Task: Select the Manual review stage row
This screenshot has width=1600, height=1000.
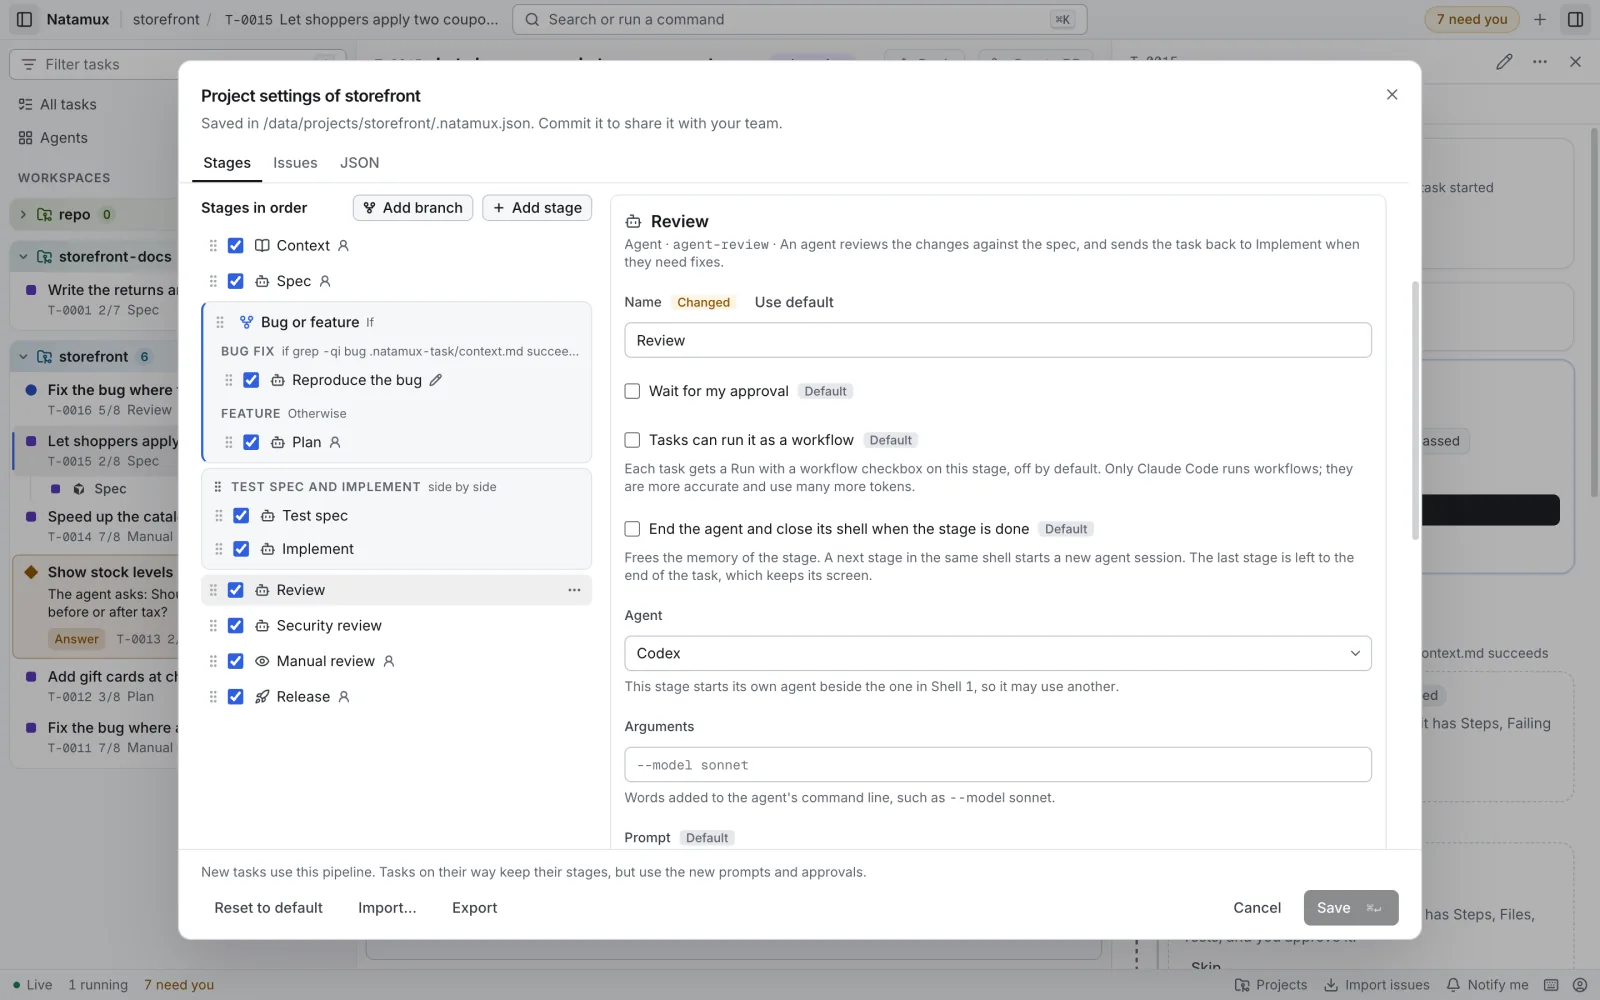Action: (x=396, y=661)
